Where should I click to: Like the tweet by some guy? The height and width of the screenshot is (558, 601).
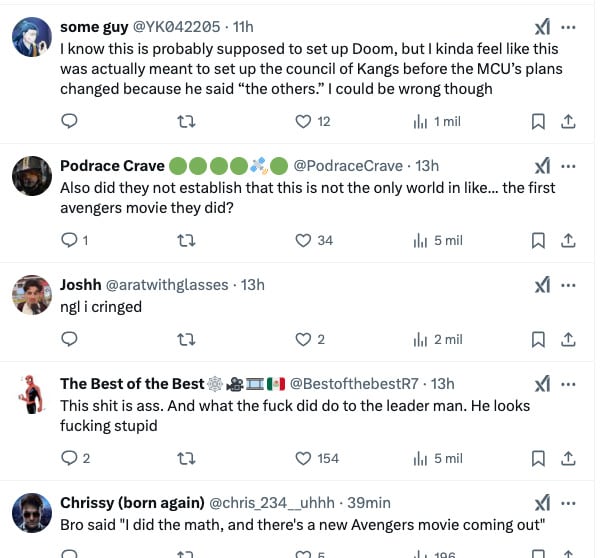304,121
